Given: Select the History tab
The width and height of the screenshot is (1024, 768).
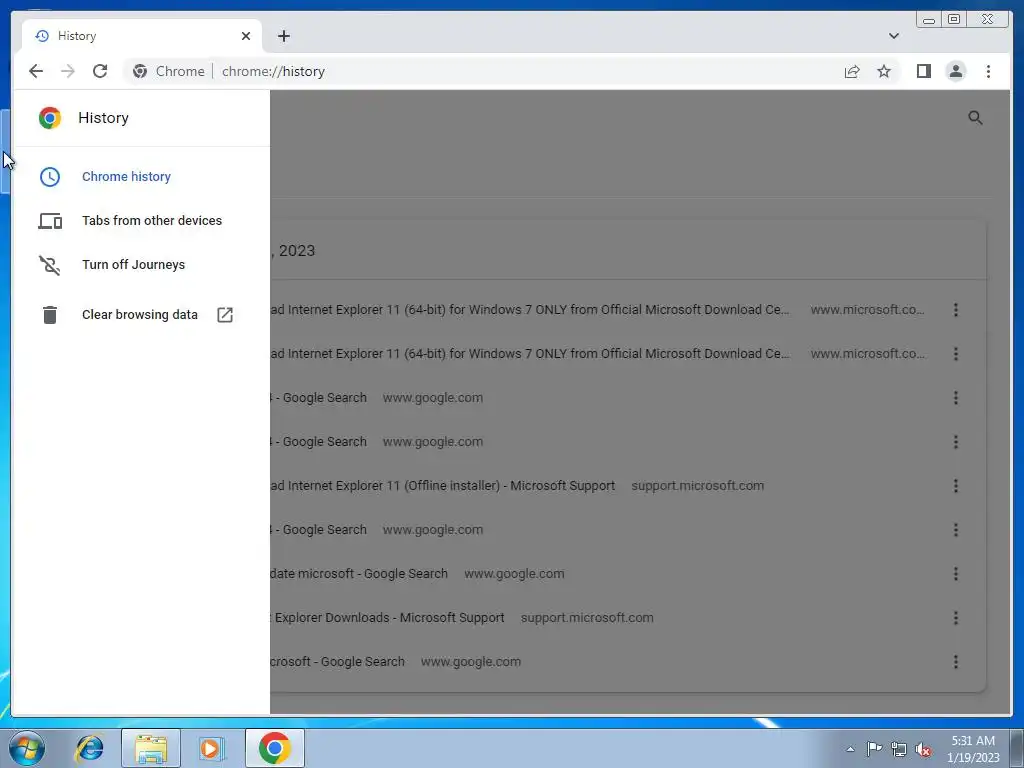Looking at the screenshot, I should (x=142, y=36).
